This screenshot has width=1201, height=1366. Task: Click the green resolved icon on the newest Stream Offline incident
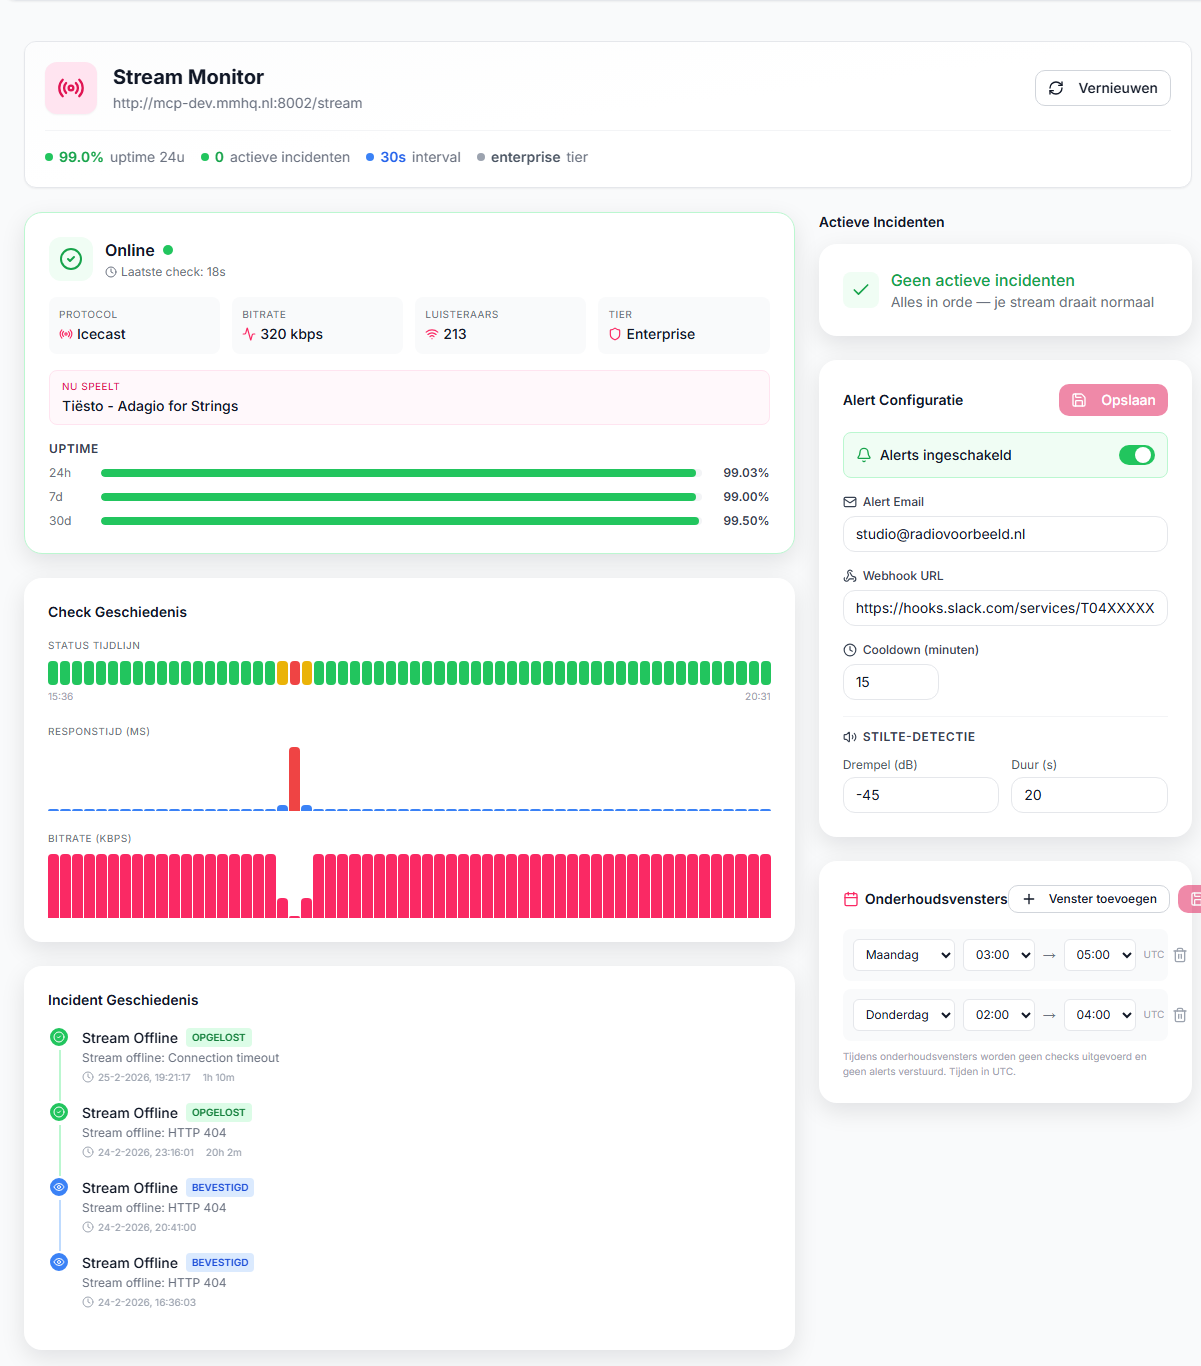click(x=58, y=1037)
